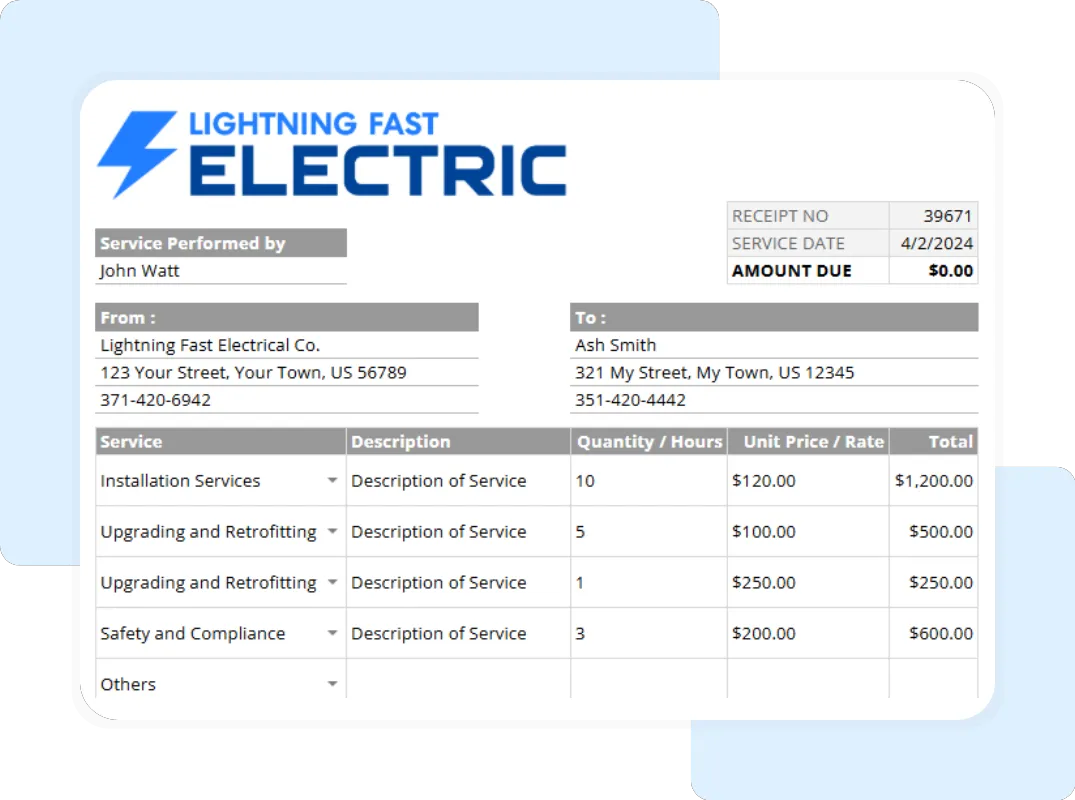Click the AMOUNT DUE cell
Screen dimensions: 1075x800
pyautogui.click(x=933, y=270)
